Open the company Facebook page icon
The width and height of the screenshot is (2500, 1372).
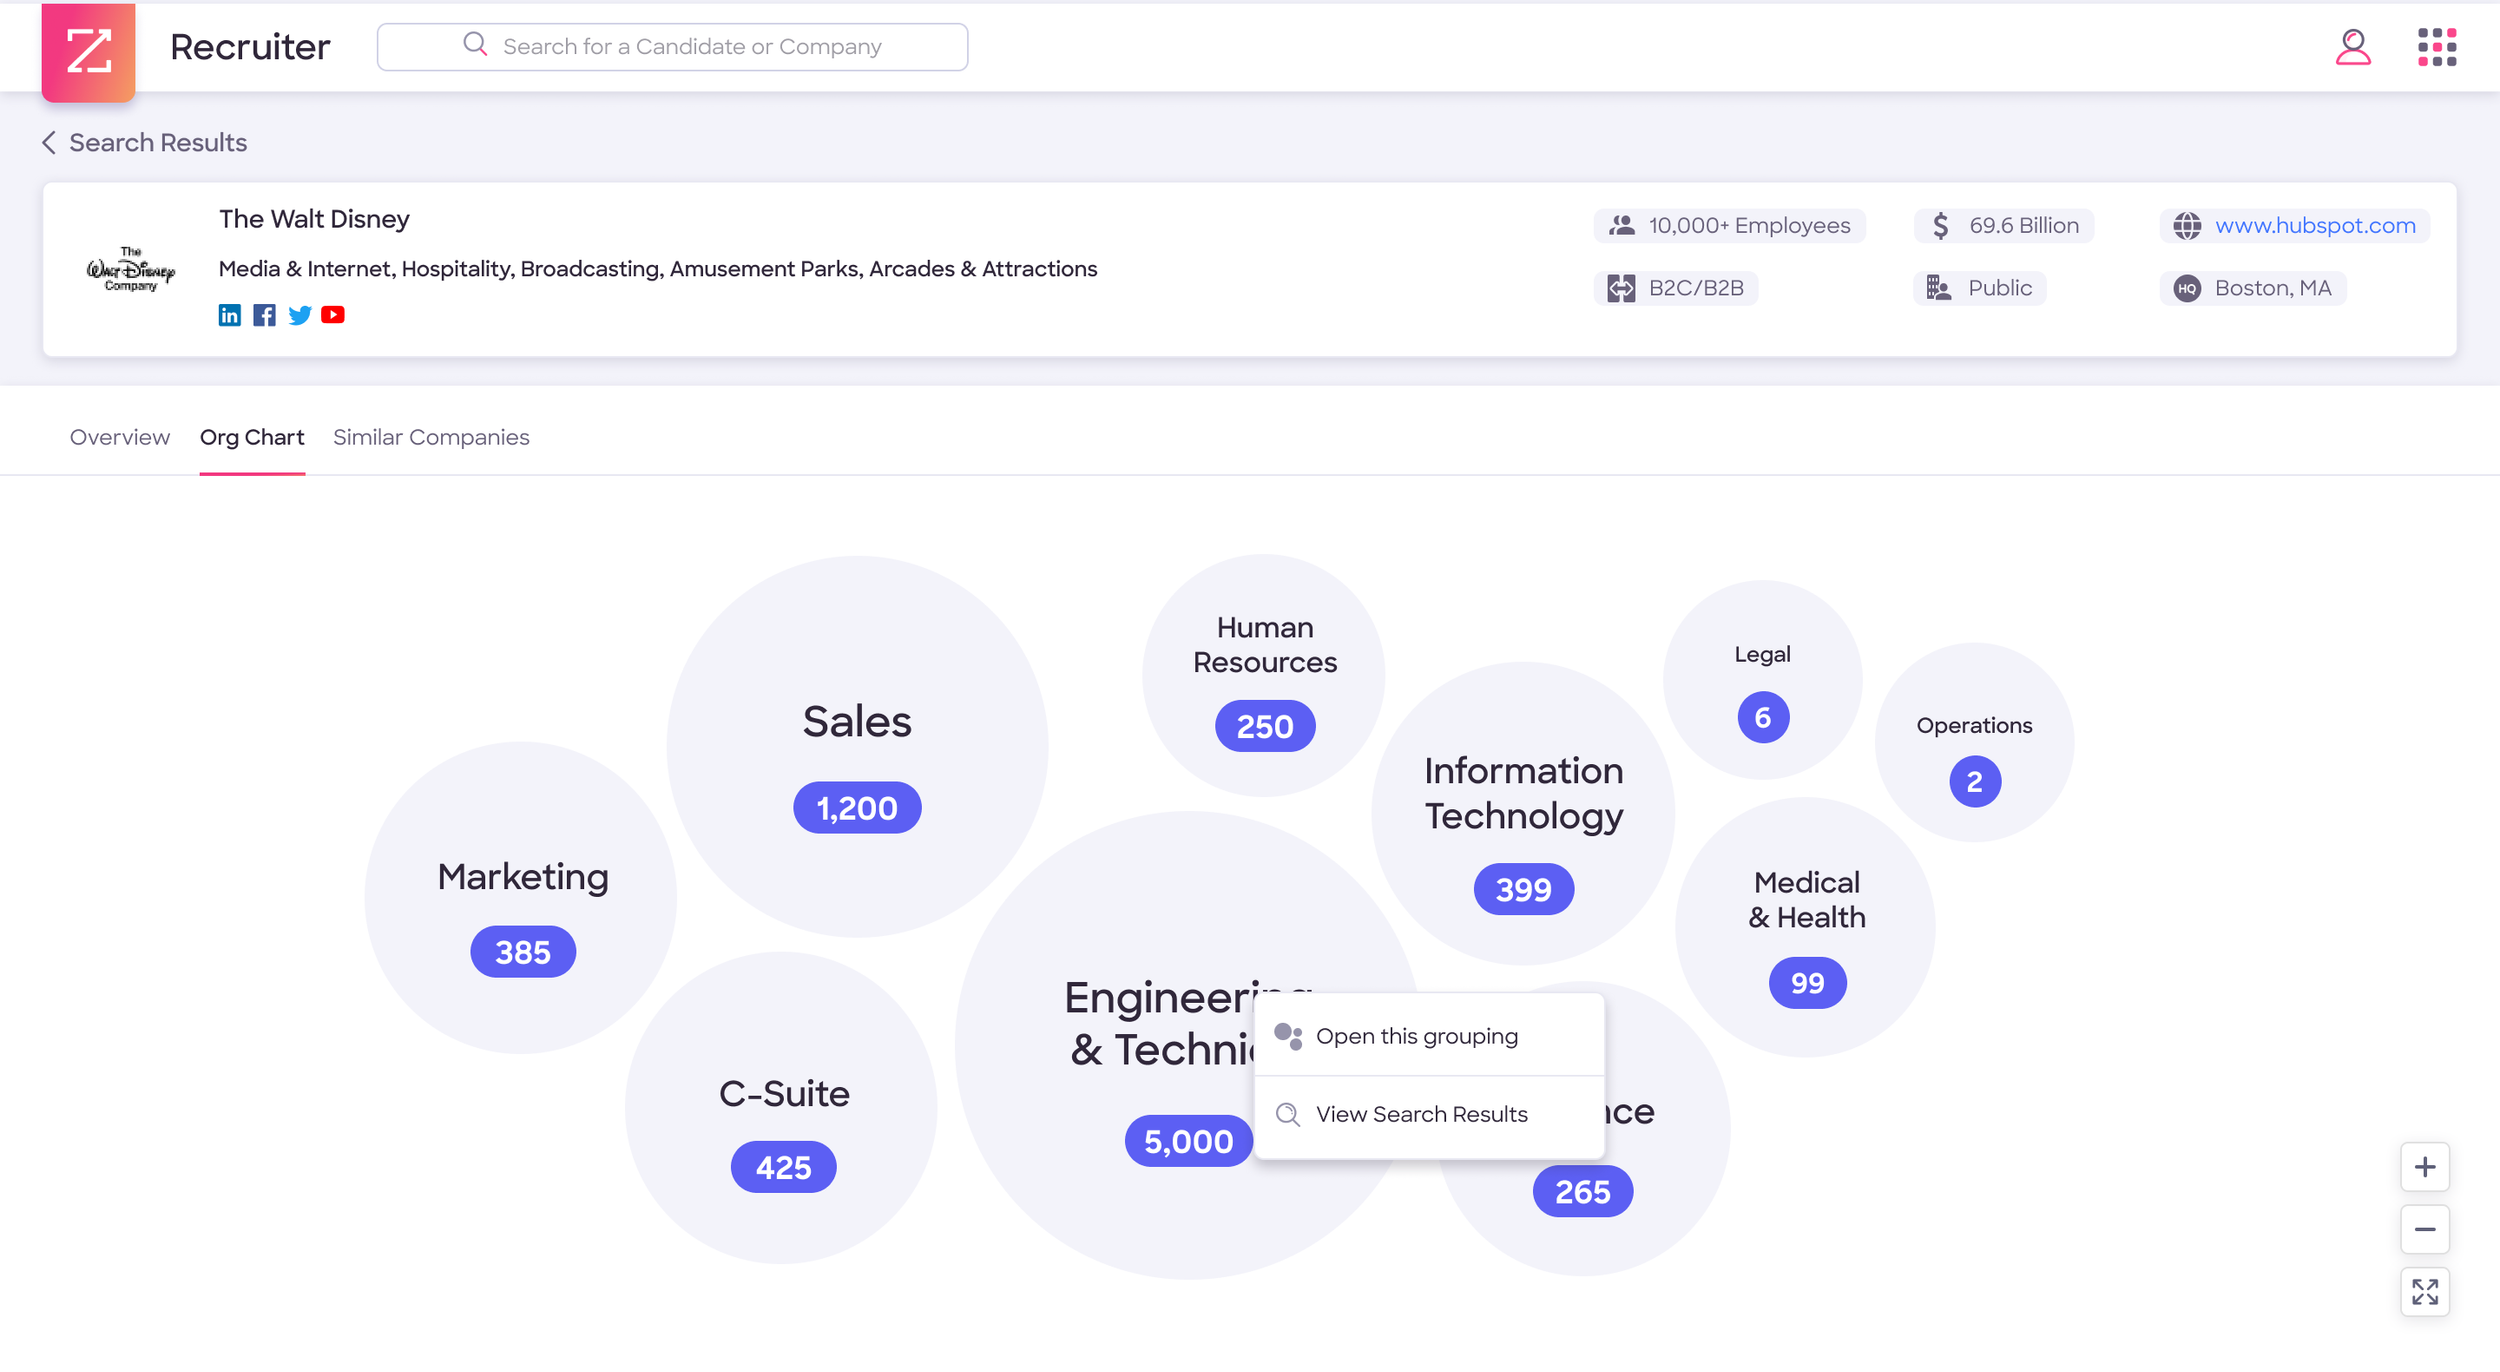(x=264, y=315)
